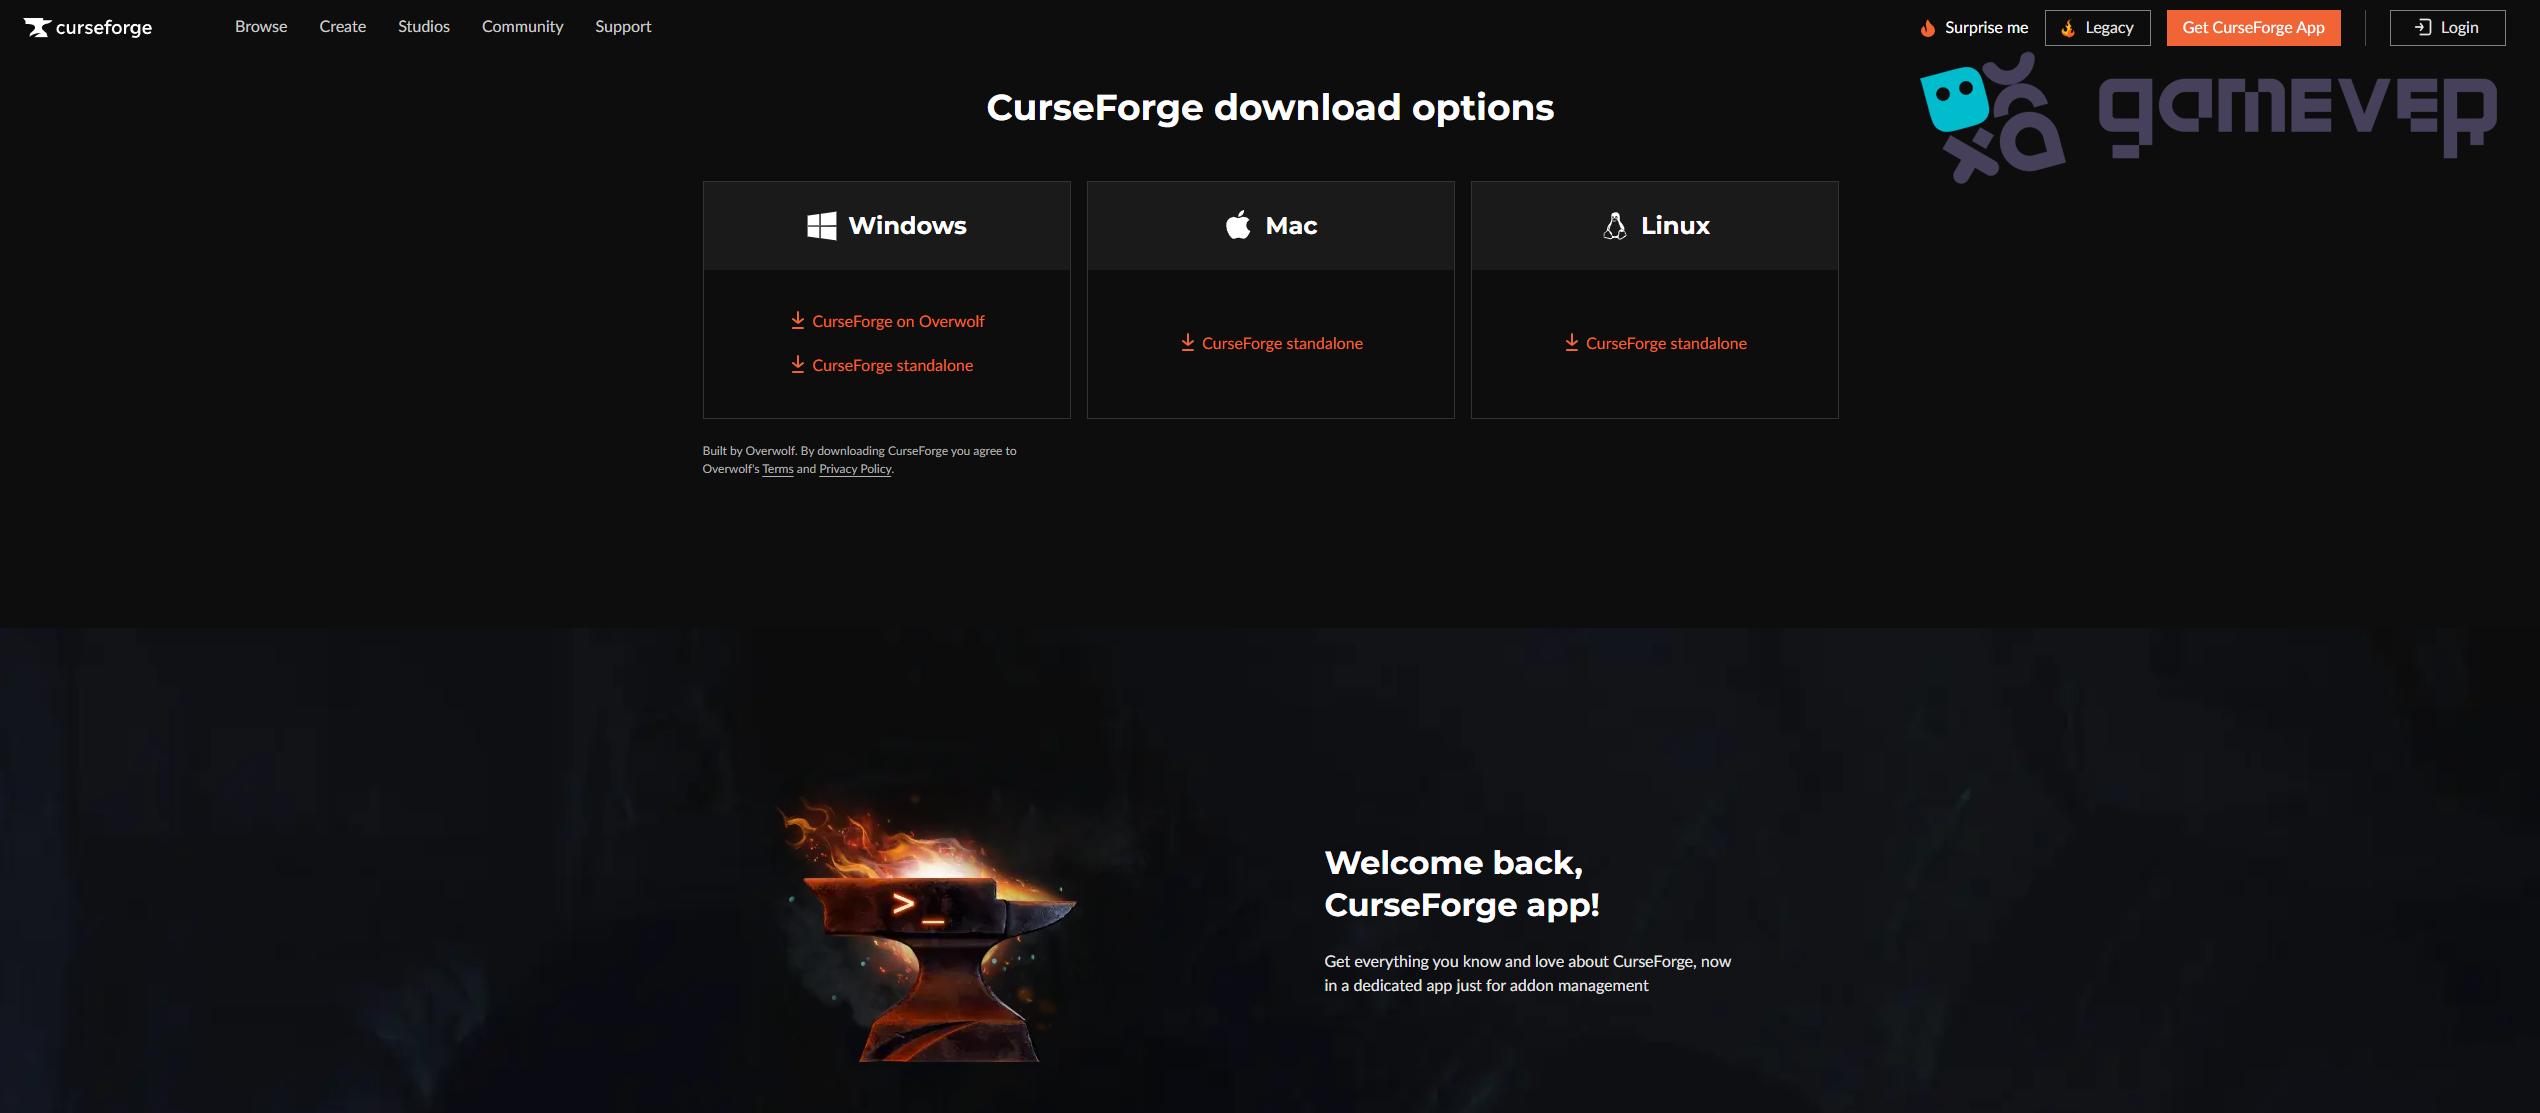Viewport: 2540px width, 1113px height.
Task: Open the Create menu
Action: 342,26
